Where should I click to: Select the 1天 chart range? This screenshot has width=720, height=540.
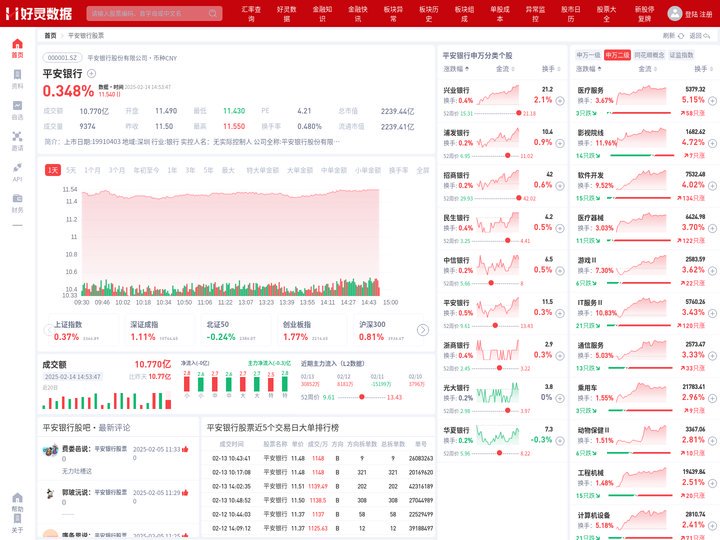click(x=53, y=170)
